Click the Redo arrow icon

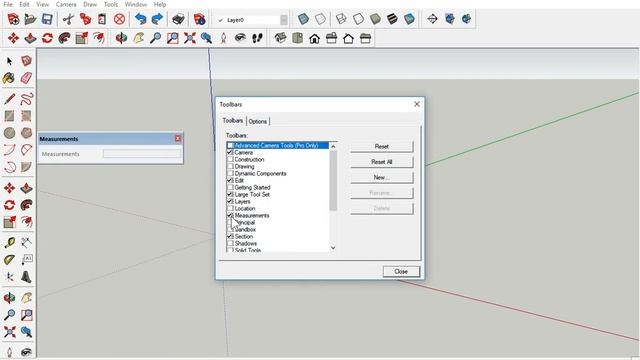point(157,19)
